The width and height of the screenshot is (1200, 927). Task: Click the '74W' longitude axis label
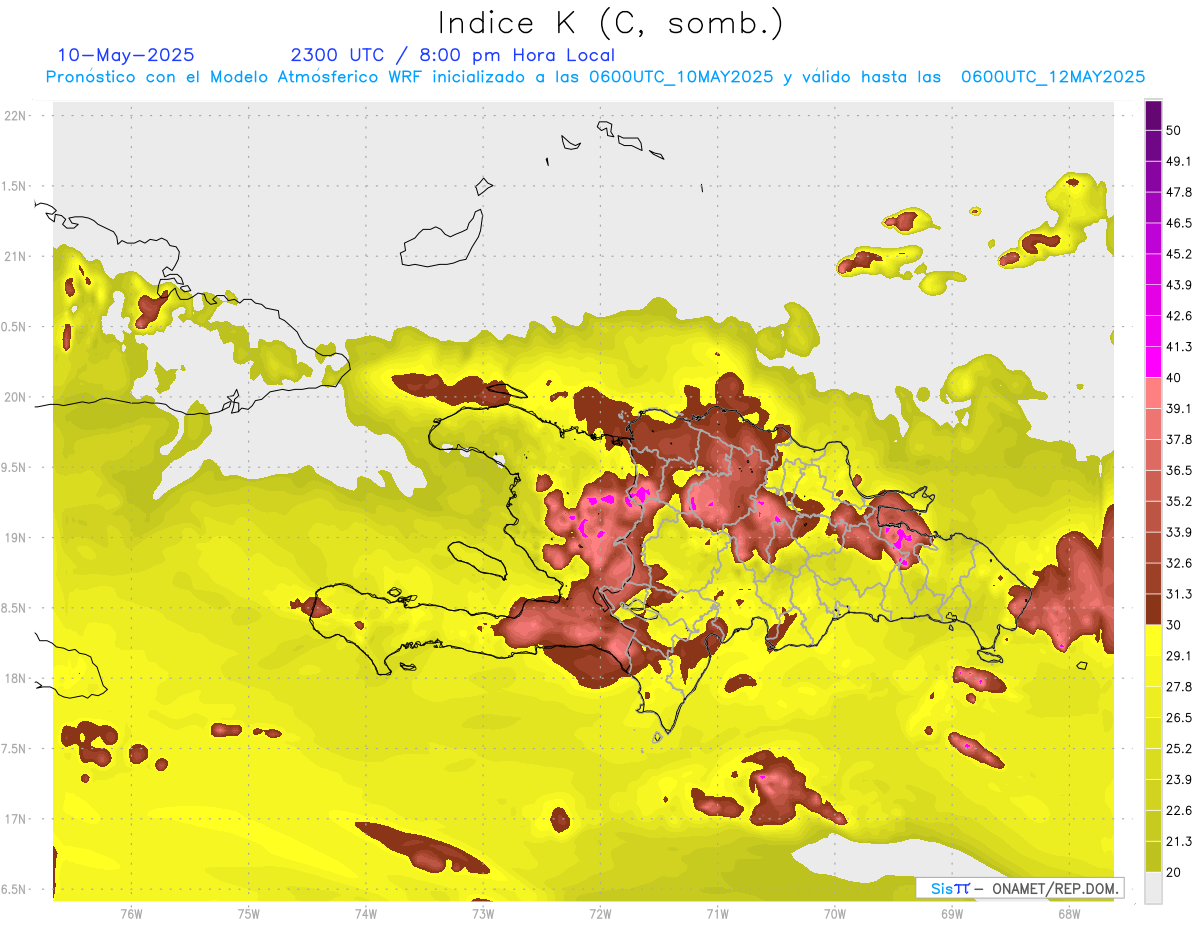pos(366,914)
